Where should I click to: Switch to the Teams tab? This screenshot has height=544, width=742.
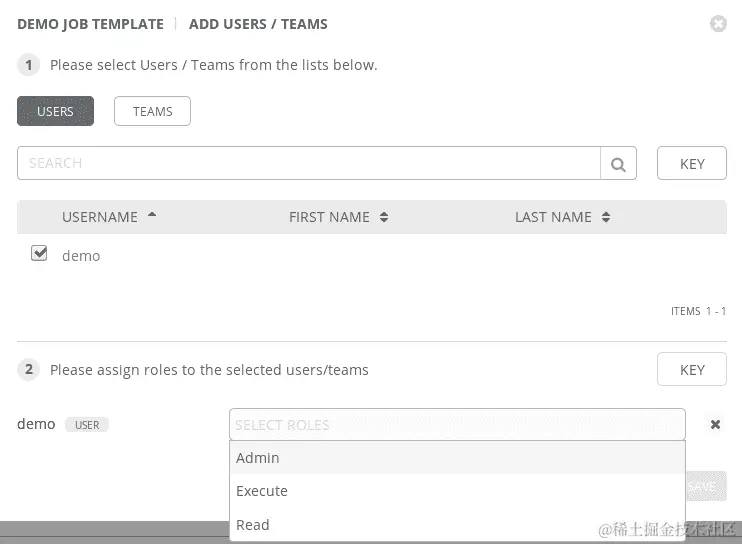(x=152, y=111)
